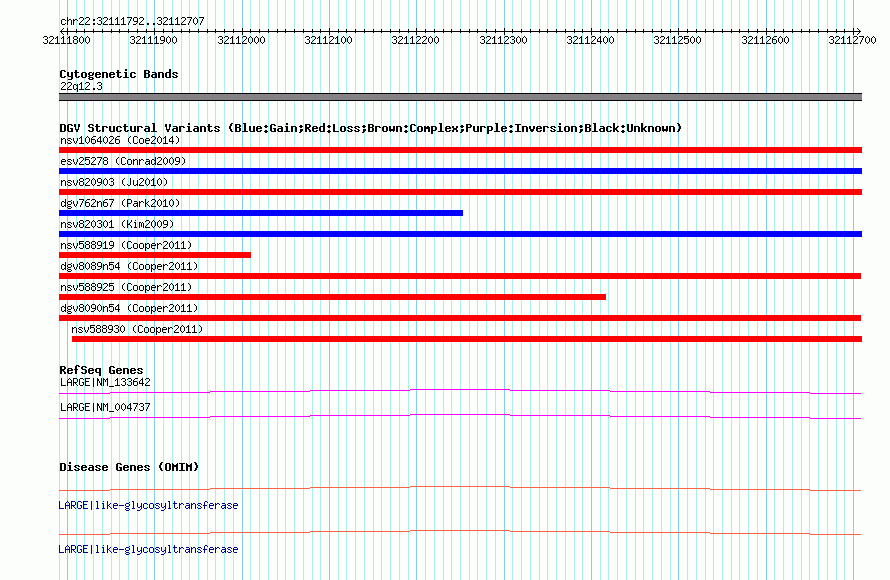This screenshot has width=890, height=580.
Task: Click the gray 22q12.3 cytogenetic band bar
Action: [460, 97]
